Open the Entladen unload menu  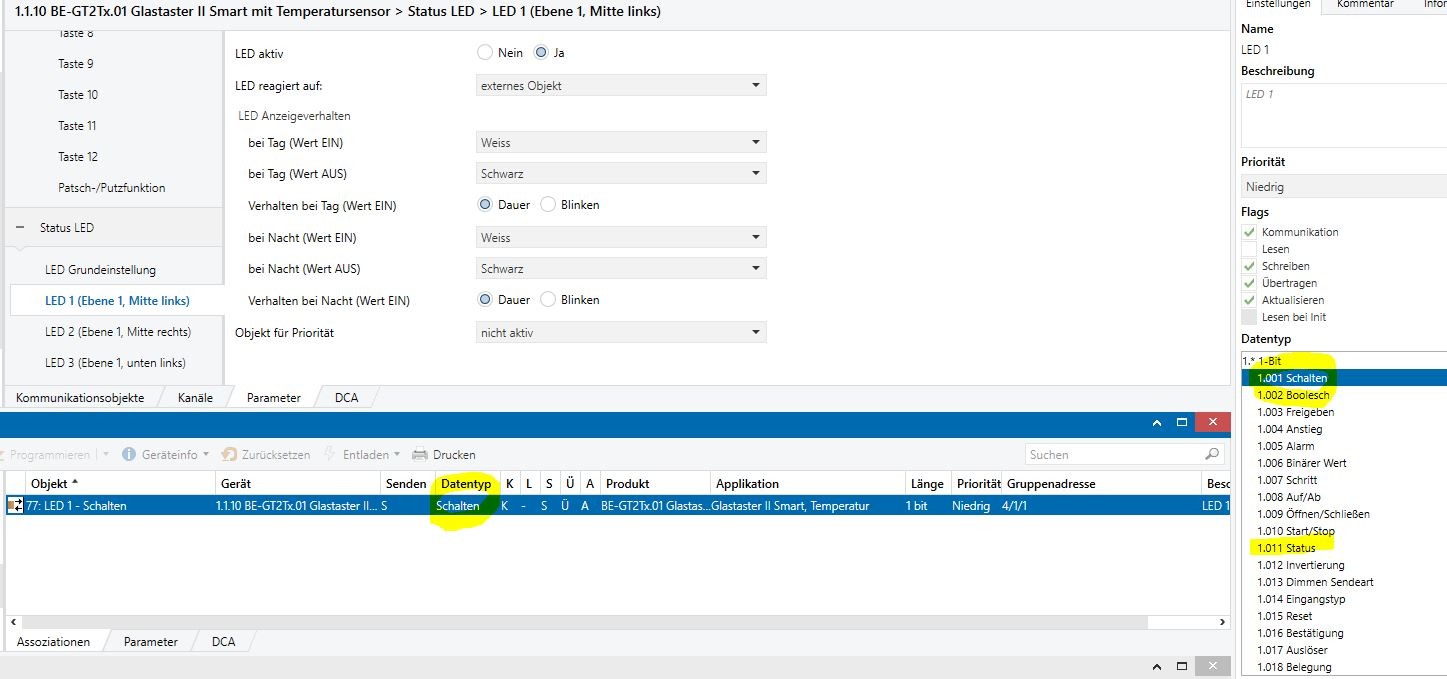click(361, 454)
